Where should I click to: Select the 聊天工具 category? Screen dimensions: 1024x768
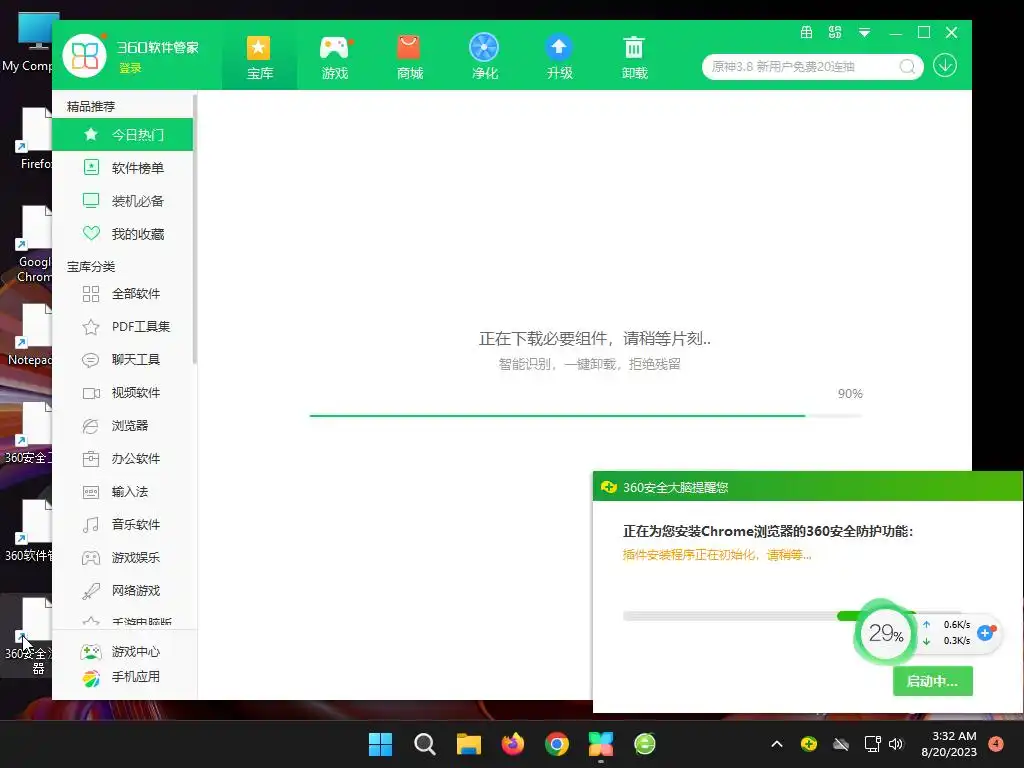click(123, 359)
